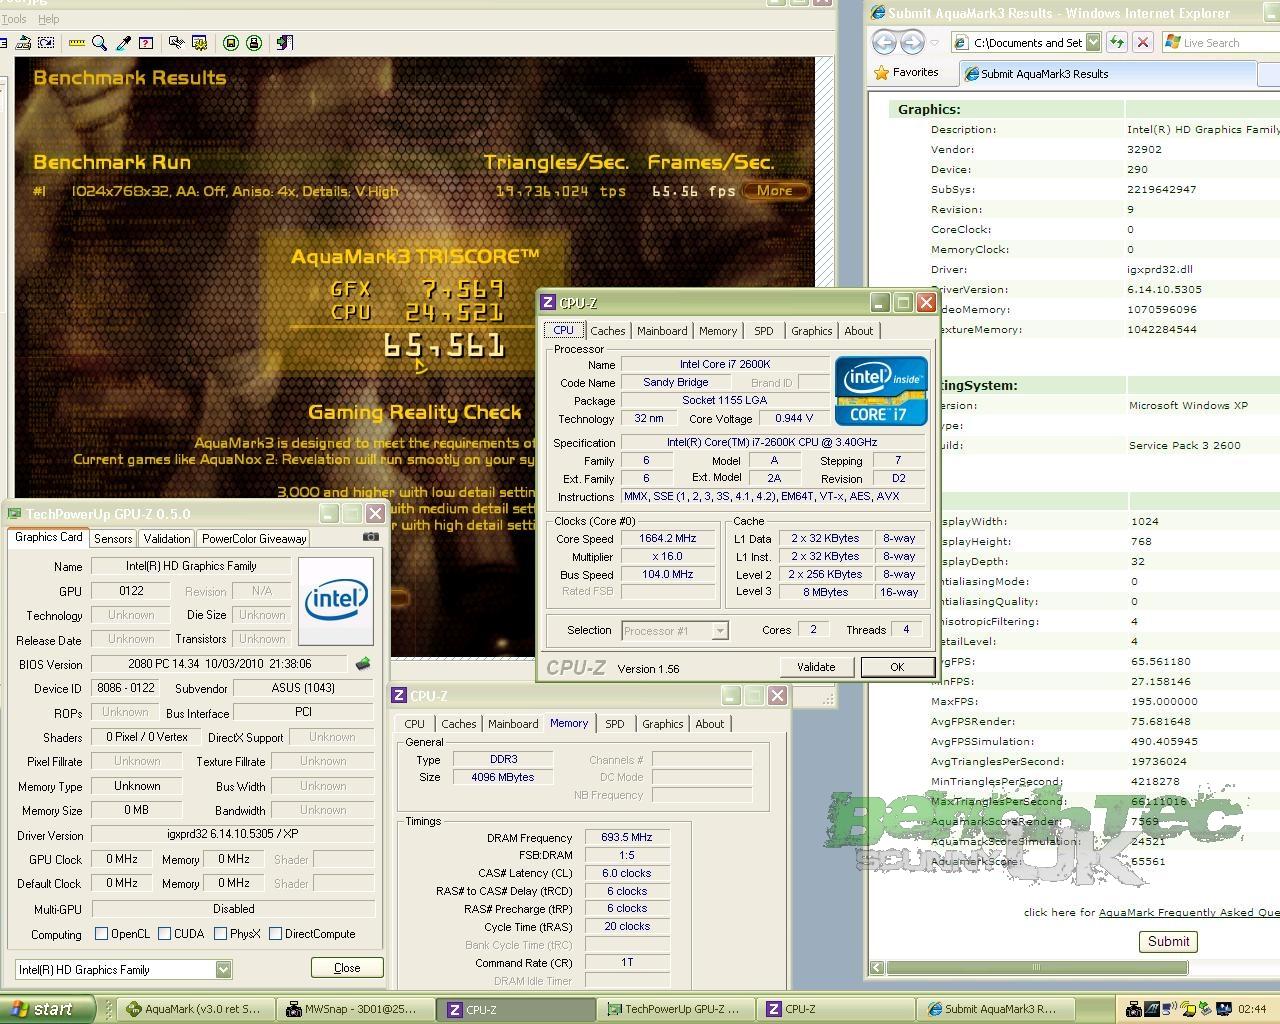The image size is (1280, 1024).
Task: Click the yellow wireless network tray icon
Action: coord(1188,1009)
